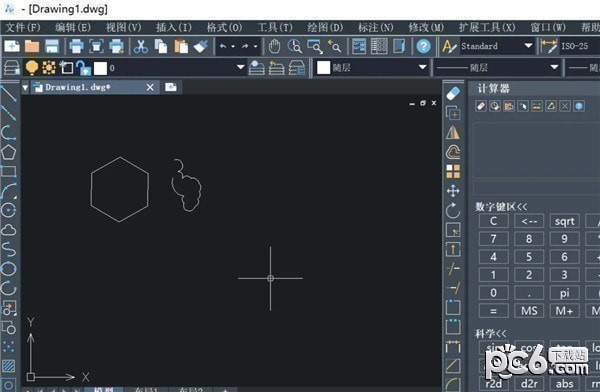Click the New file icon
Screen dimensions: 600x392
(12, 46)
